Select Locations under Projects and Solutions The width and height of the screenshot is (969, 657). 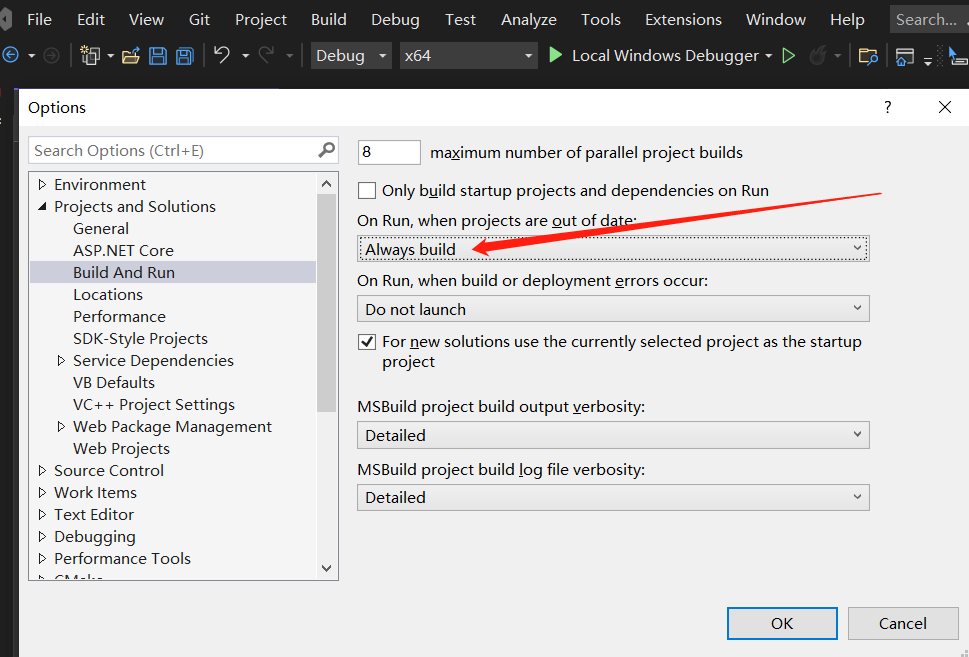click(x=107, y=294)
